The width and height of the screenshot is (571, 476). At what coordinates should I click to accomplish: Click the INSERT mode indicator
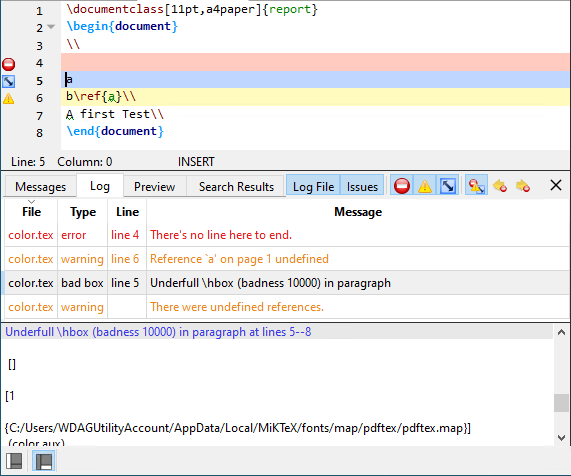(x=196, y=162)
